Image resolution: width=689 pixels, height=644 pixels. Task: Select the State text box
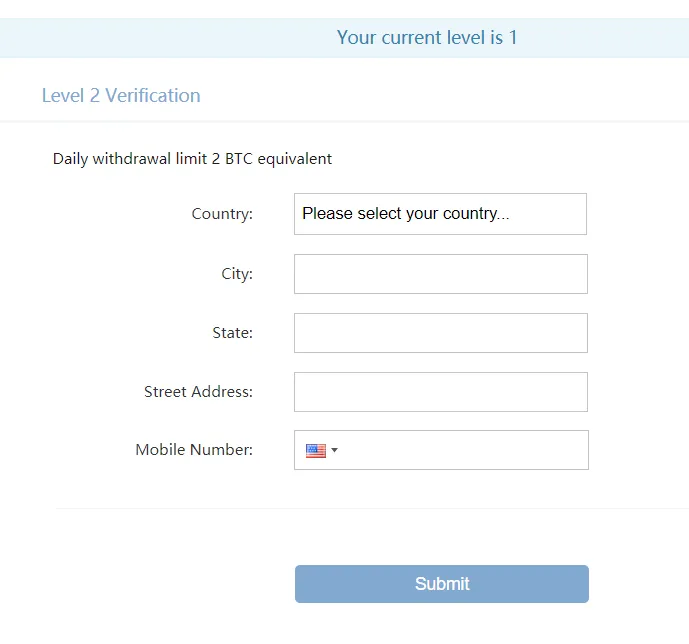pos(441,333)
